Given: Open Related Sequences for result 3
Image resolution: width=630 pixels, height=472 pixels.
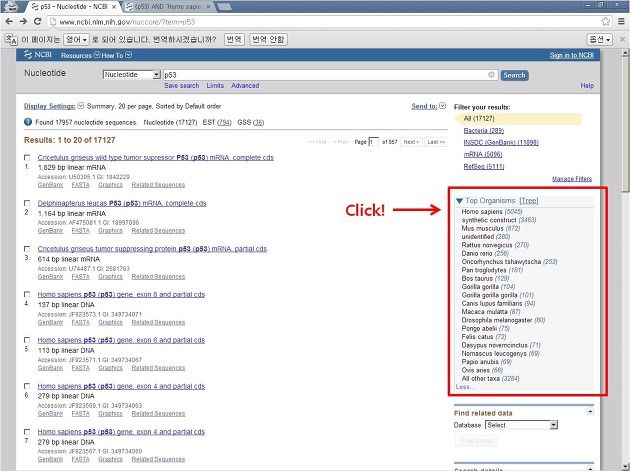Looking at the screenshot, I should click(x=158, y=276).
